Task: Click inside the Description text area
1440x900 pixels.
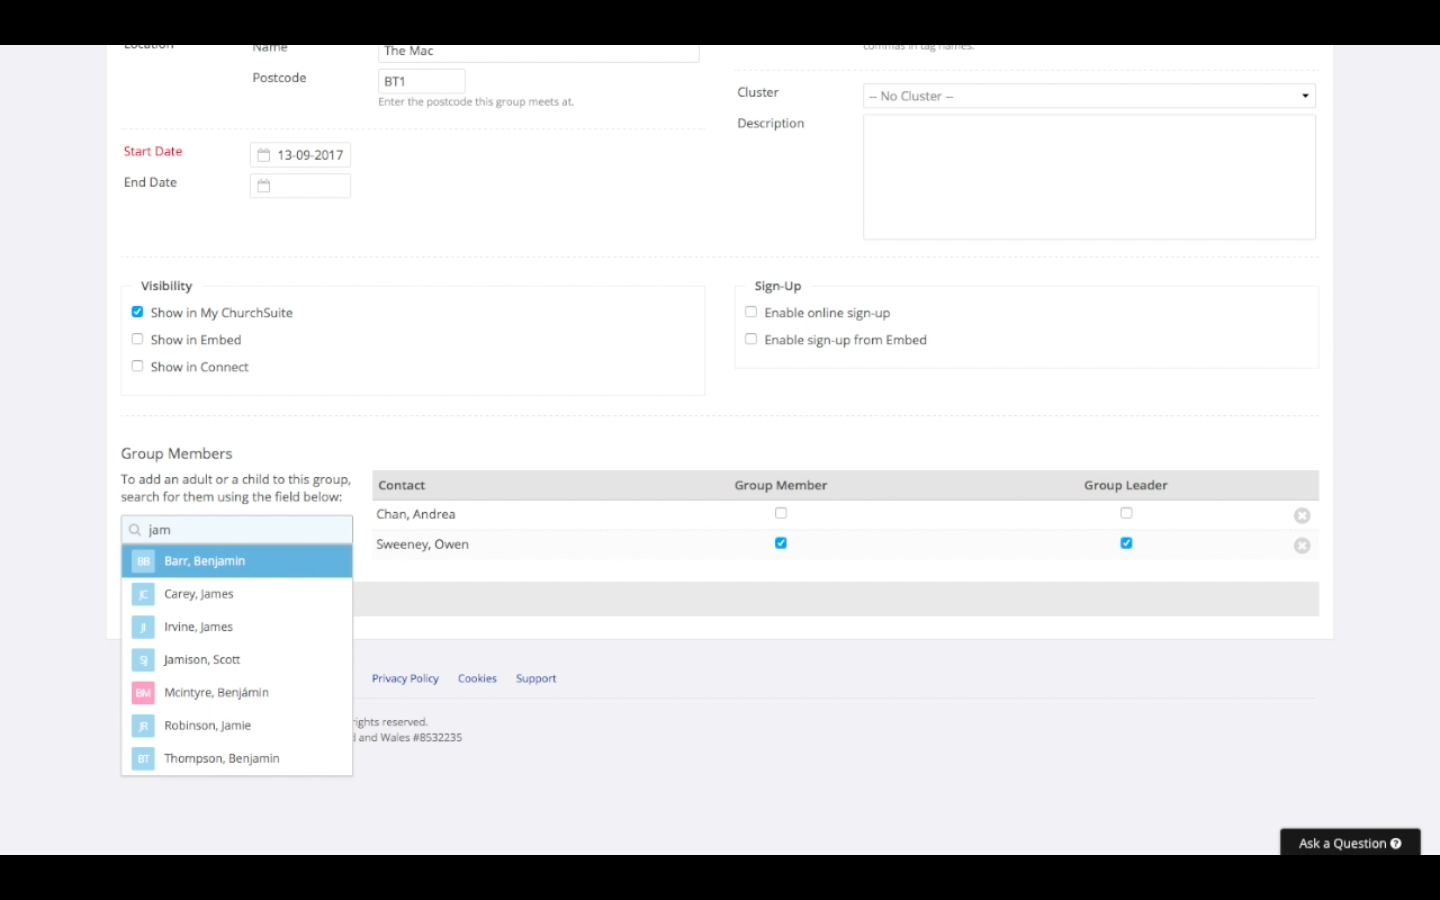Action: click(x=1089, y=177)
